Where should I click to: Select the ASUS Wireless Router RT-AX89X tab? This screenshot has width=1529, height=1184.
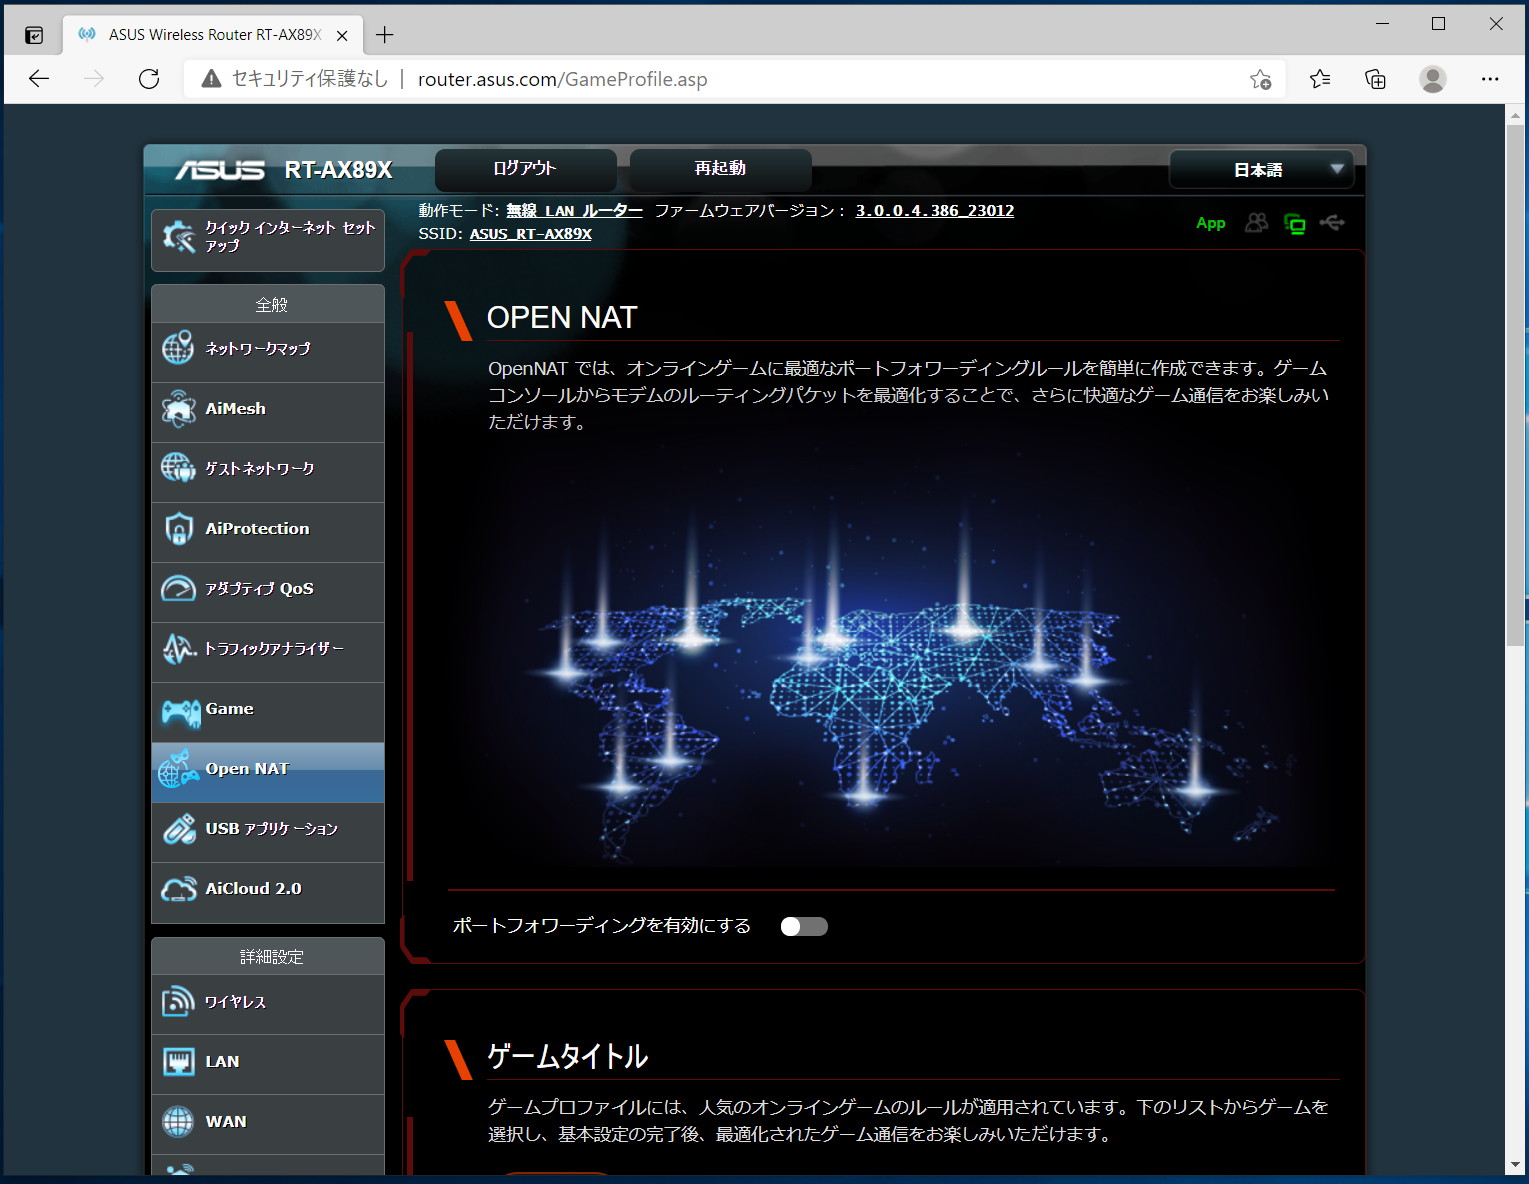(213, 35)
